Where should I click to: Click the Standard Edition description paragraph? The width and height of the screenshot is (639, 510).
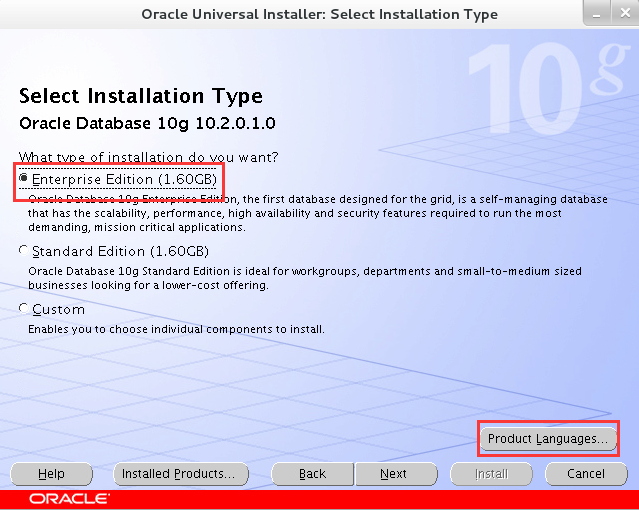coord(305,278)
